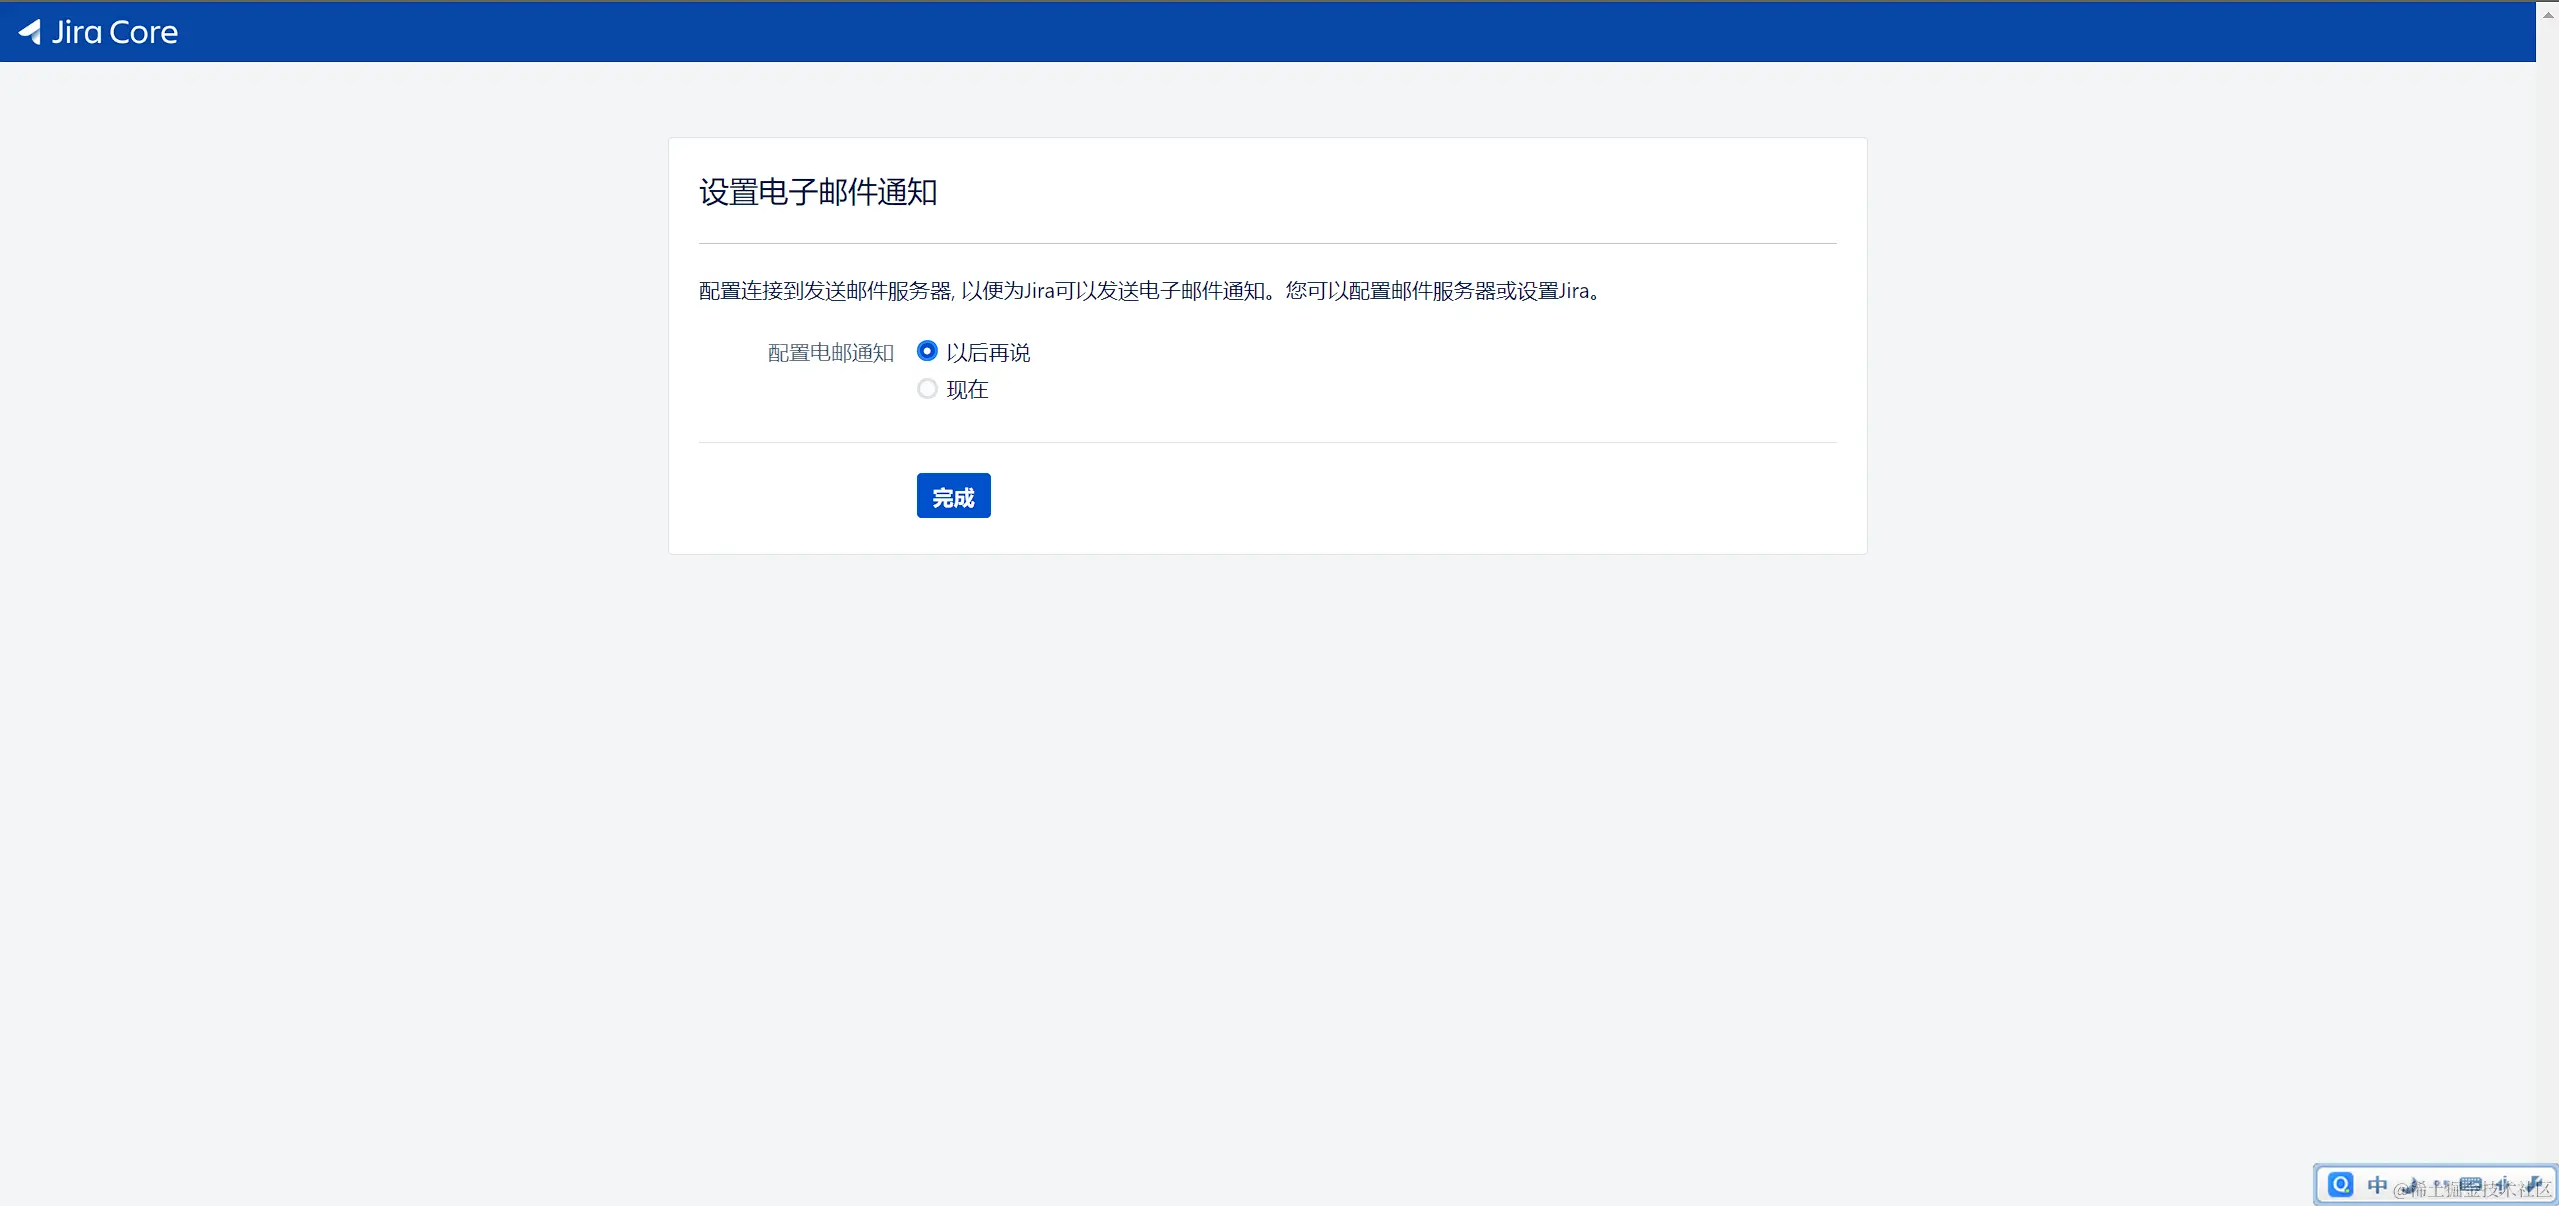Image resolution: width=2559 pixels, height=1206 pixels.
Task: Select the 以后再说 radio button
Action: tap(927, 351)
